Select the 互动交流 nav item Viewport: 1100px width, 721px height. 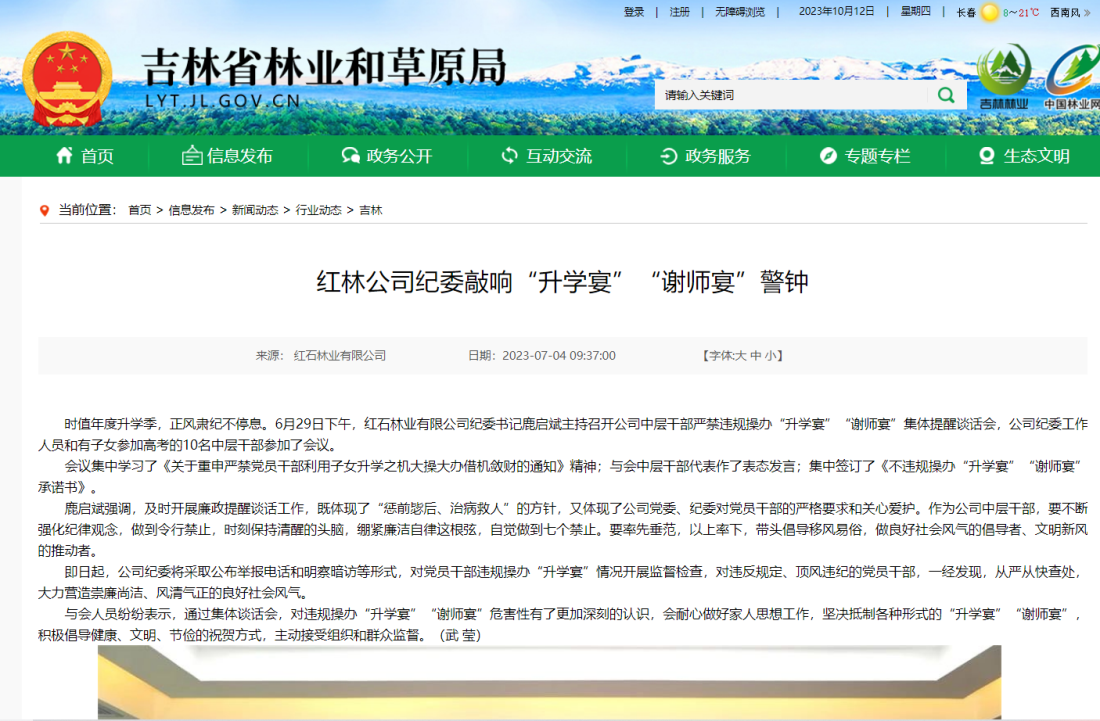(546, 156)
